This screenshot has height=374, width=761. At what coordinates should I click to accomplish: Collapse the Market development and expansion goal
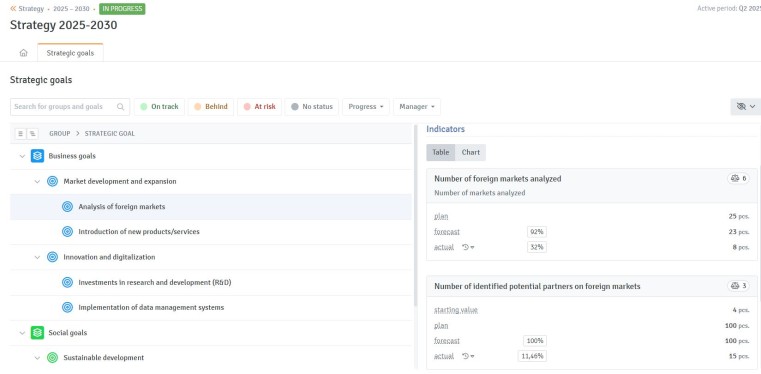pos(37,181)
